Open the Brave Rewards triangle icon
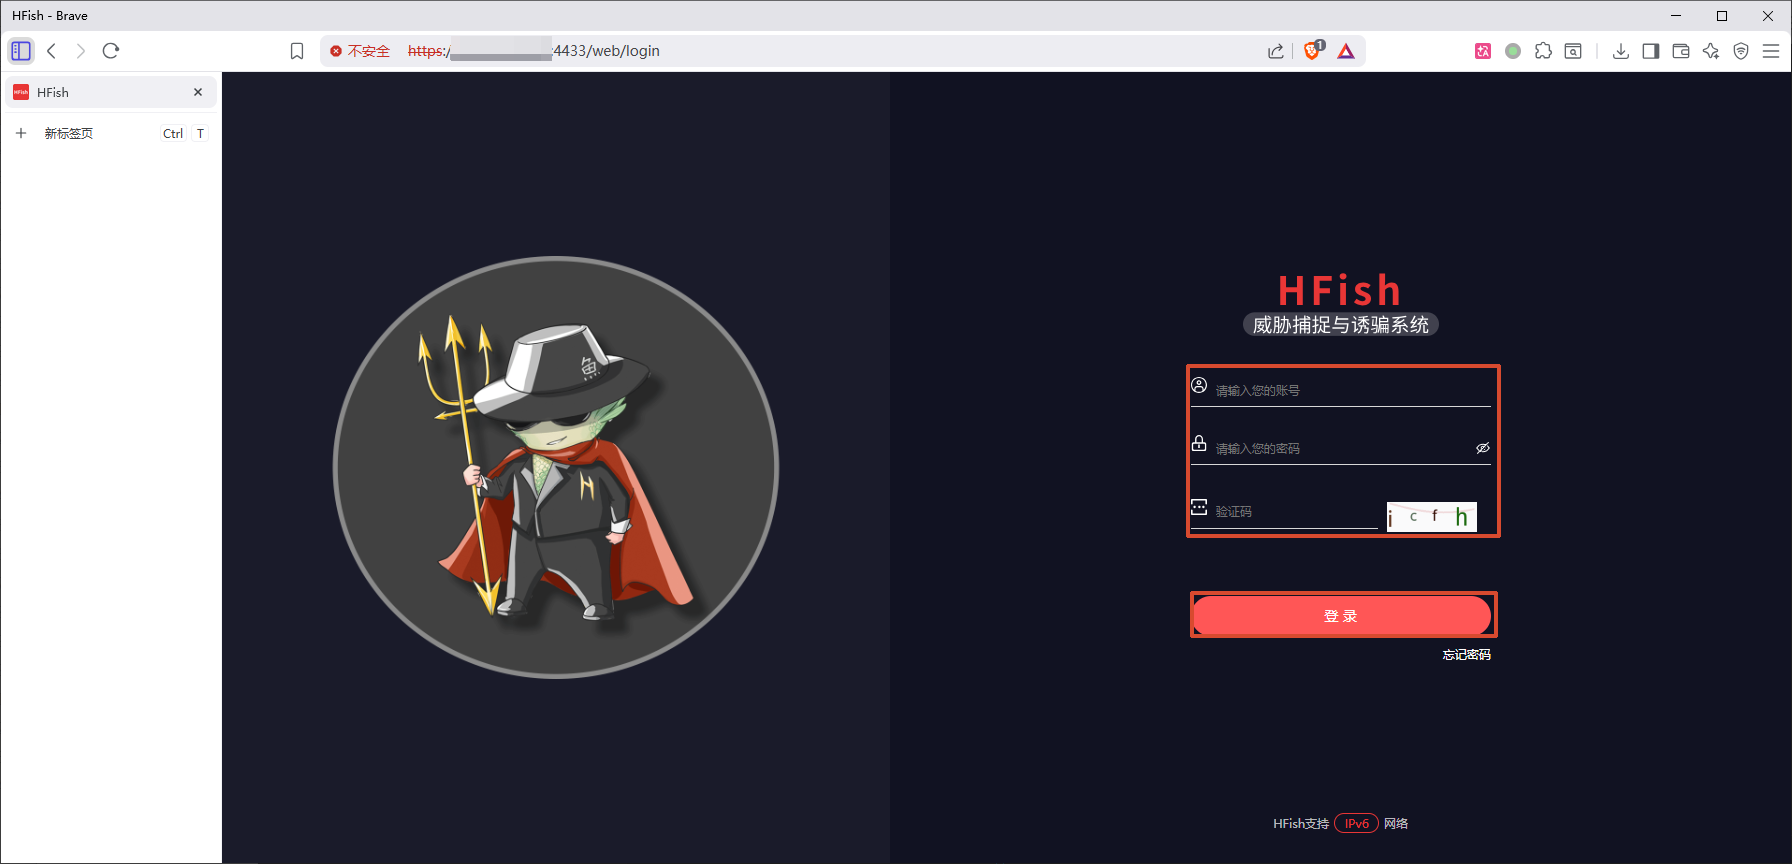 click(x=1346, y=51)
